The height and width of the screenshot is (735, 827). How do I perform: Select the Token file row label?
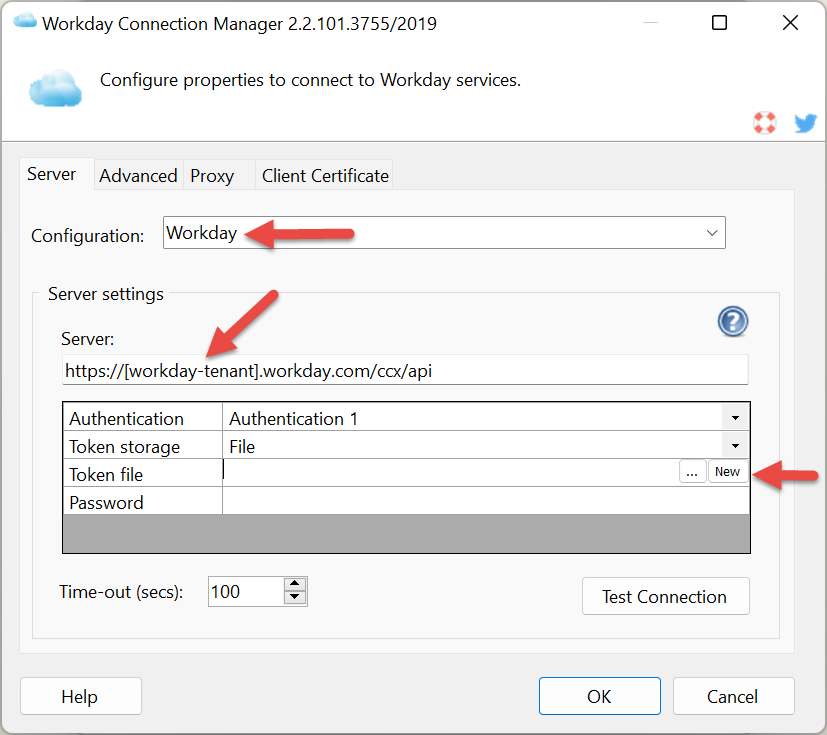click(106, 475)
